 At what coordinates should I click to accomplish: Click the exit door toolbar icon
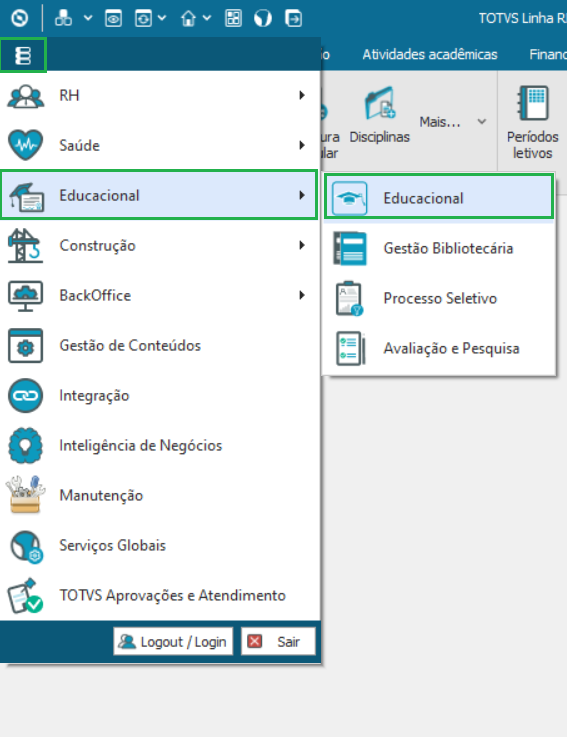tap(294, 18)
